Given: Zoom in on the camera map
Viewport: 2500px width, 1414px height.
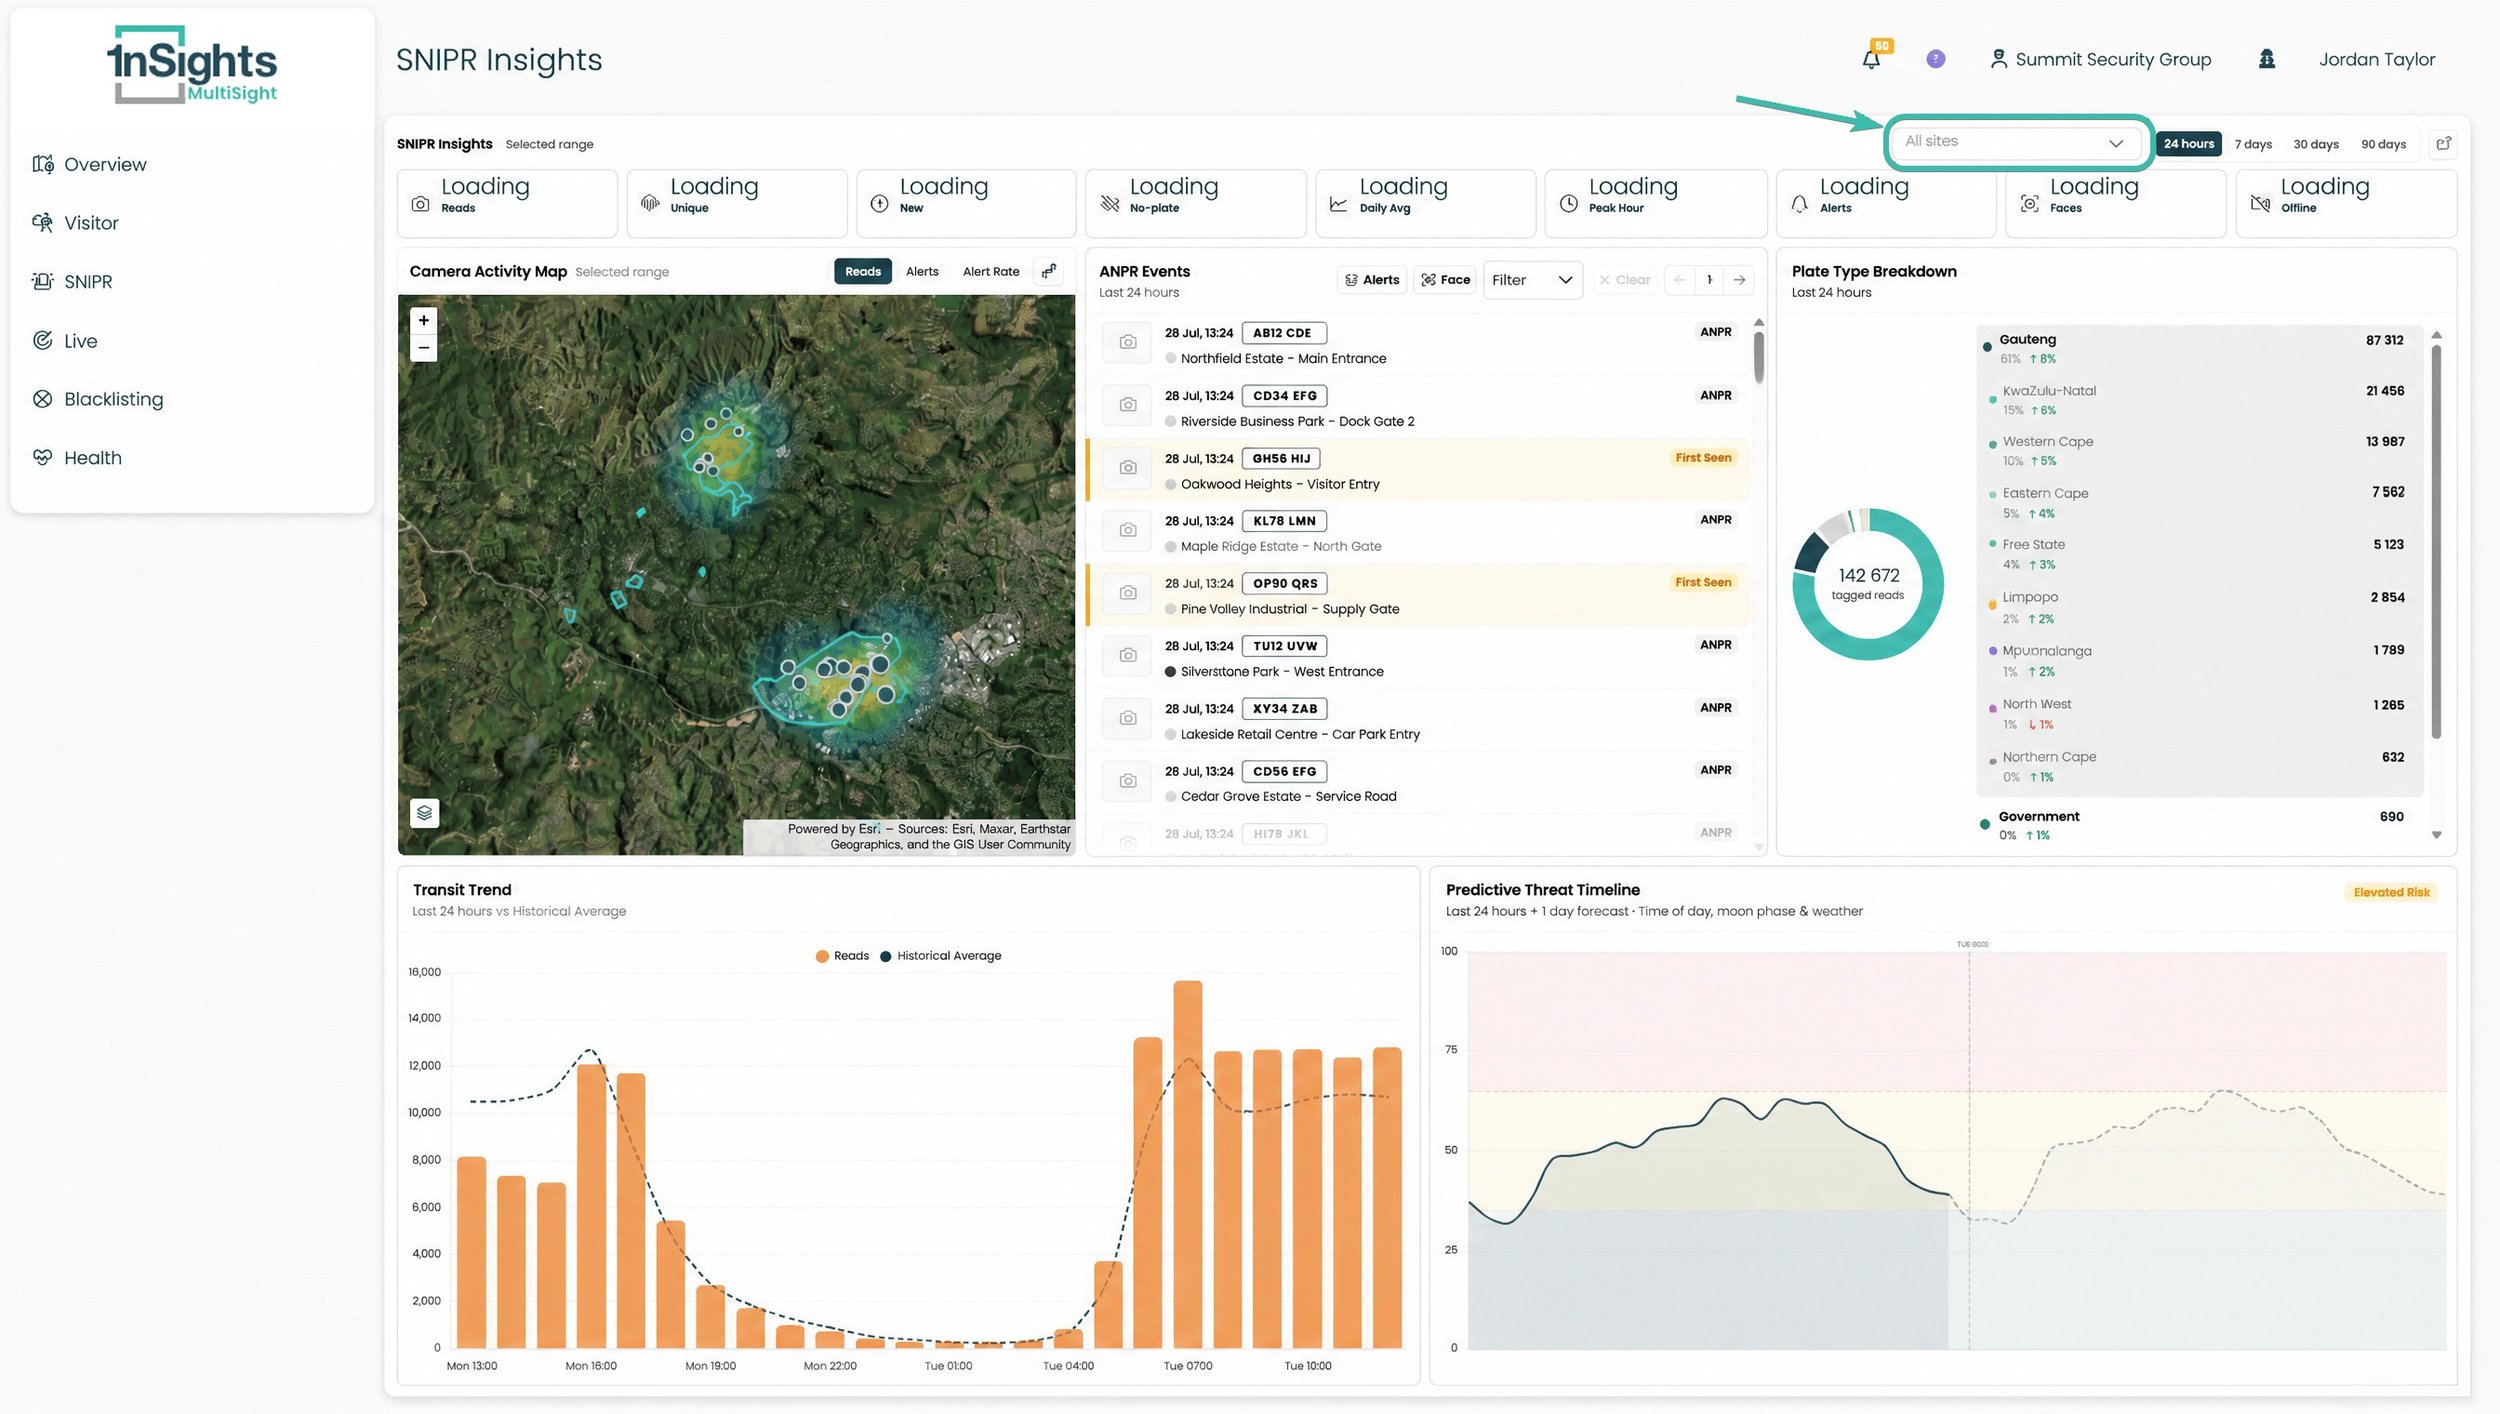Looking at the screenshot, I should (424, 320).
